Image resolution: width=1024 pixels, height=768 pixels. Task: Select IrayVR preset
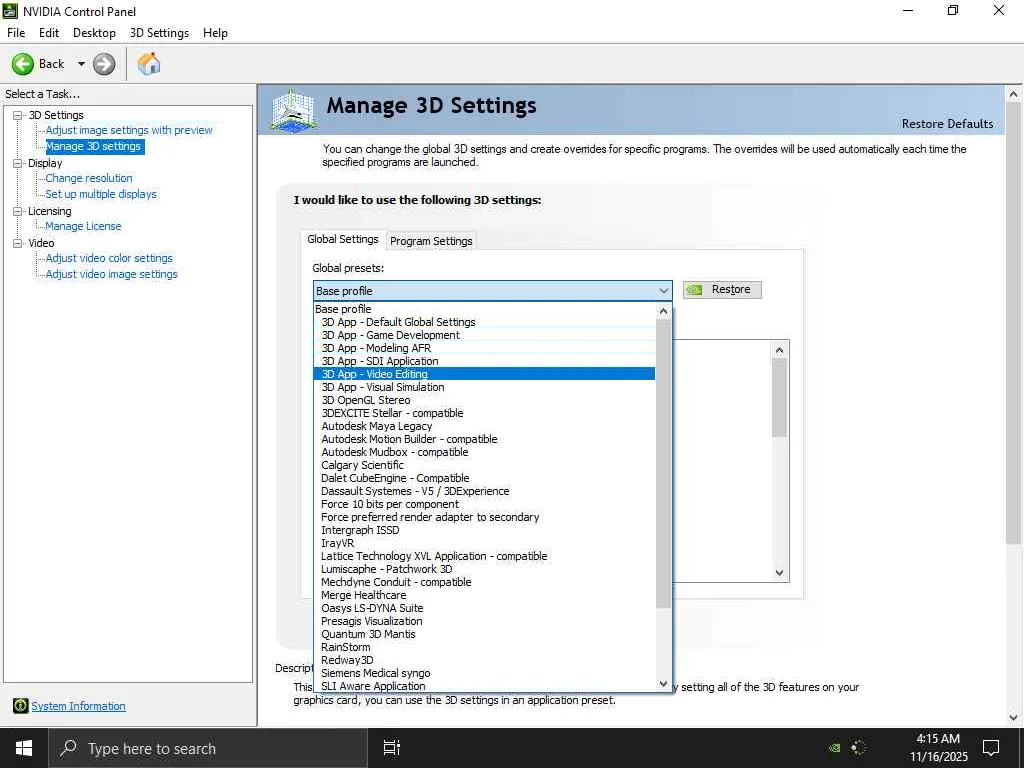pos(484,543)
